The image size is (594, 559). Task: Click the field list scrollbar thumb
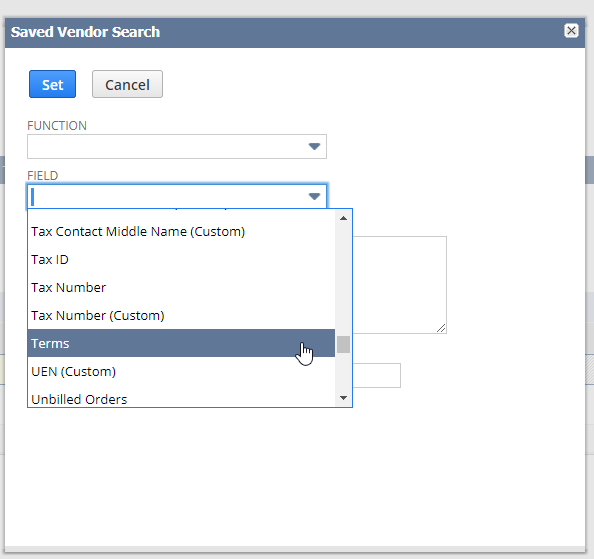coord(344,344)
